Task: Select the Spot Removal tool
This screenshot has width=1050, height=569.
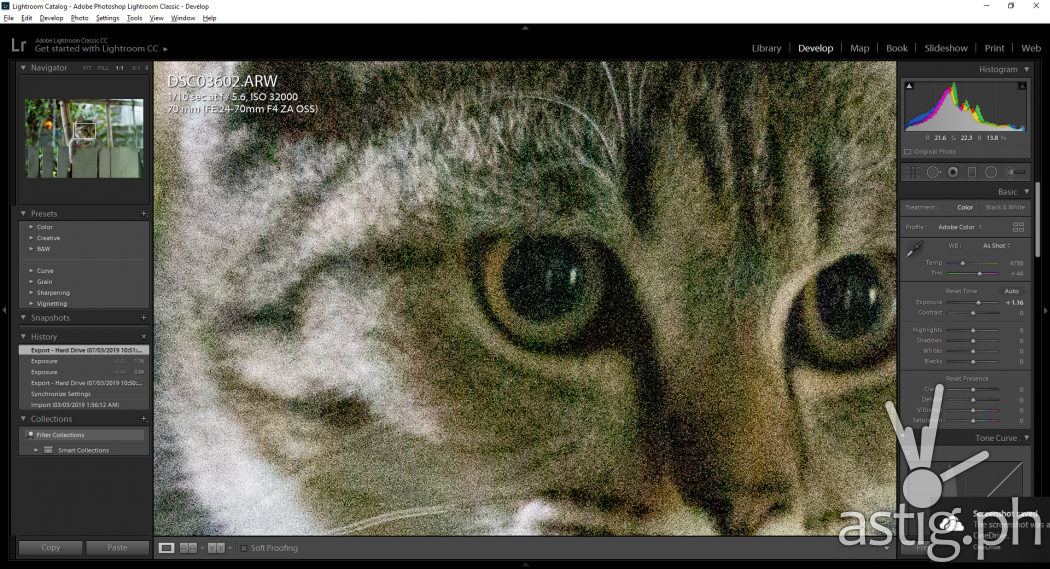Action: [933, 172]
